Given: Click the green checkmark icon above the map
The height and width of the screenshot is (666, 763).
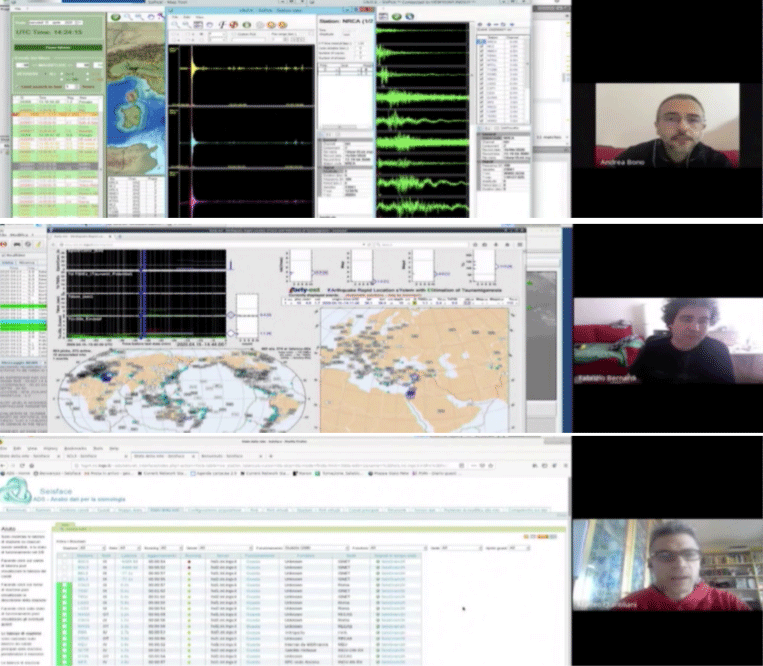Looking at the screenshot, I should [x=115, y=17].
